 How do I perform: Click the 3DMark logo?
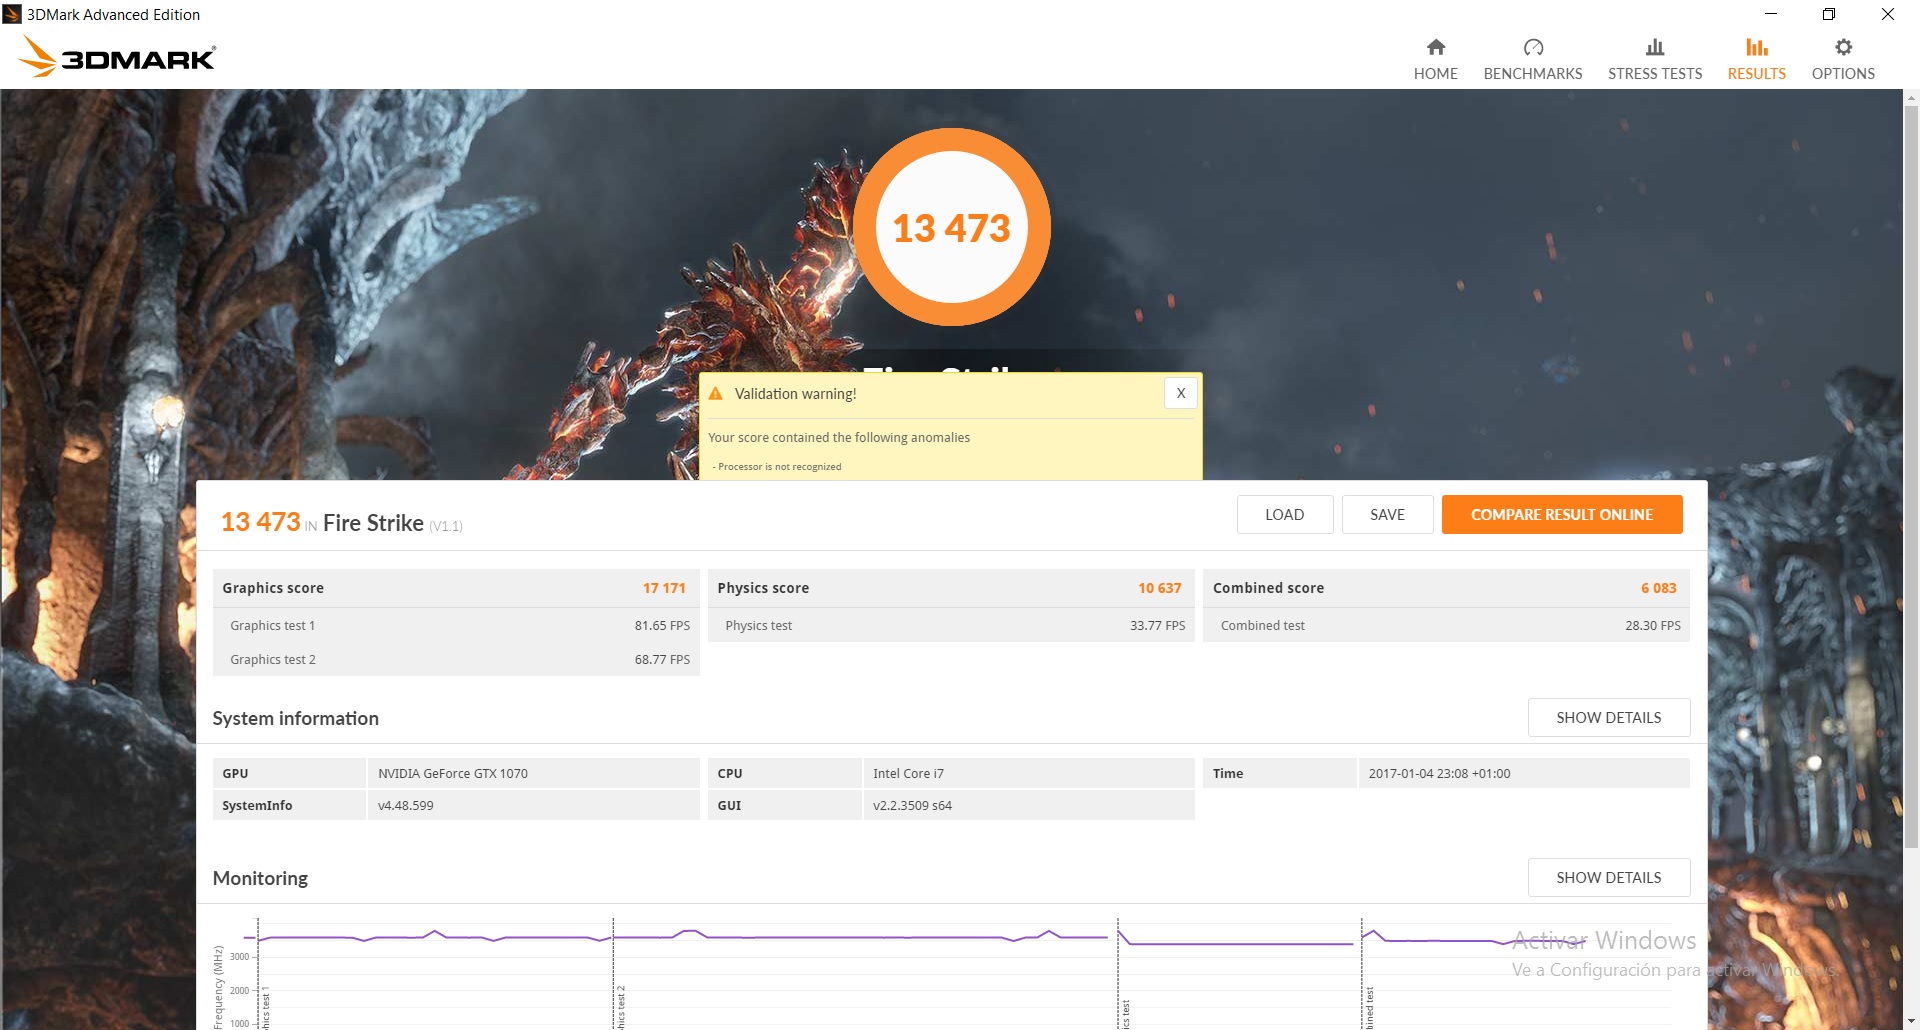pyautogui.click(x=117, y=57)
